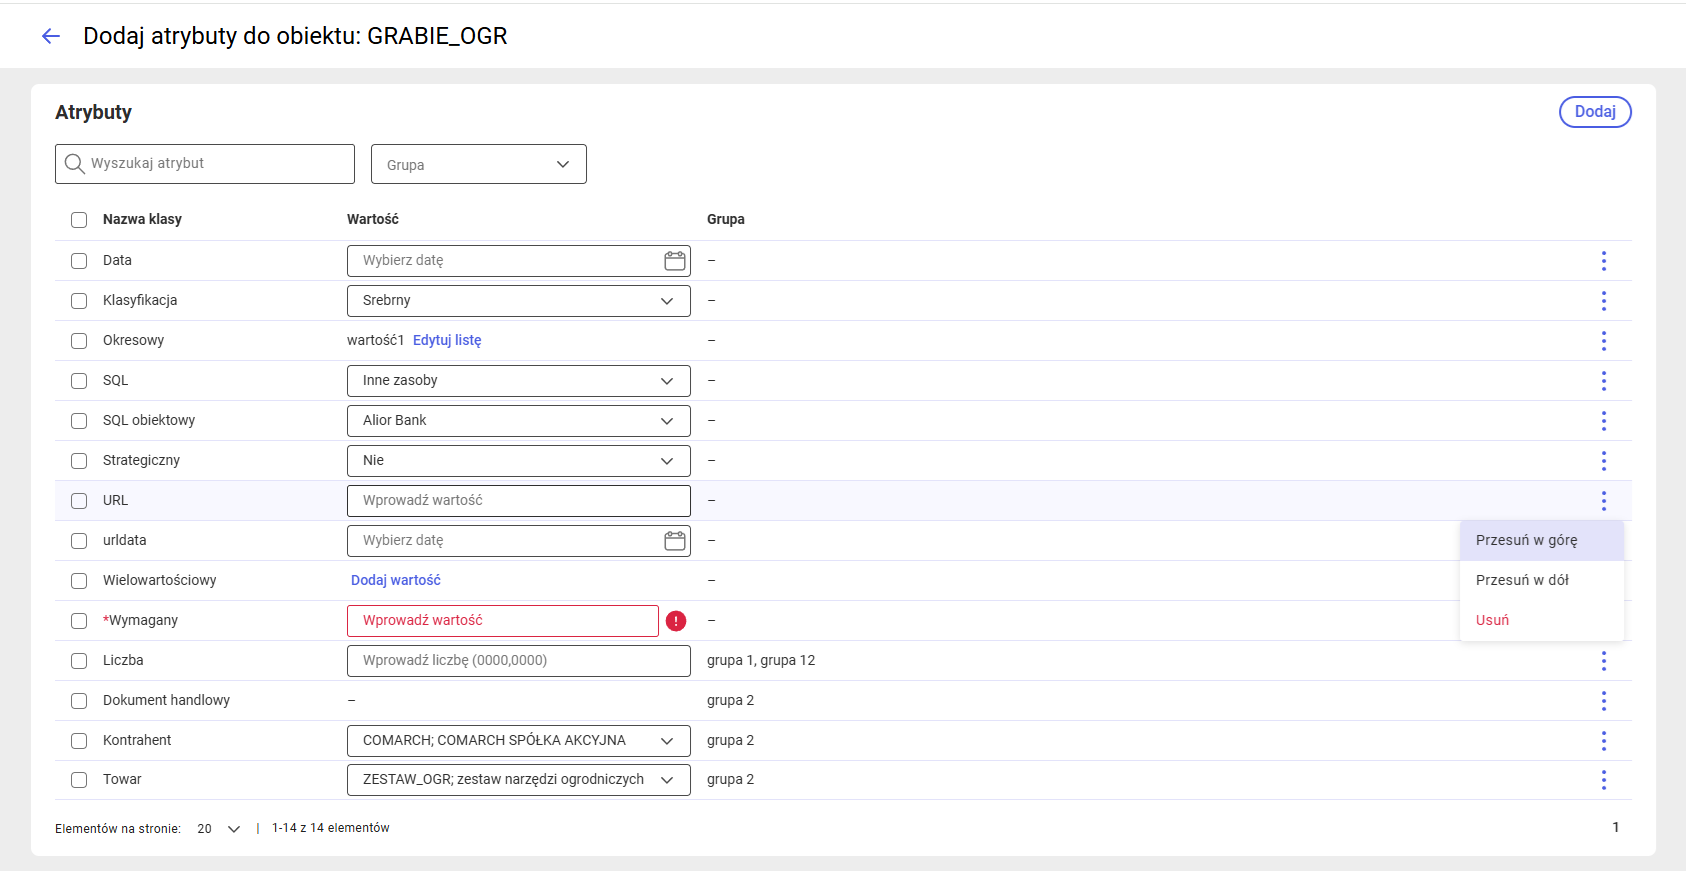Image resolution: width=1686 pixels, height=871 pixels.
Task: Open the calendar icon in the urldata row
Action: coord(675,541)
